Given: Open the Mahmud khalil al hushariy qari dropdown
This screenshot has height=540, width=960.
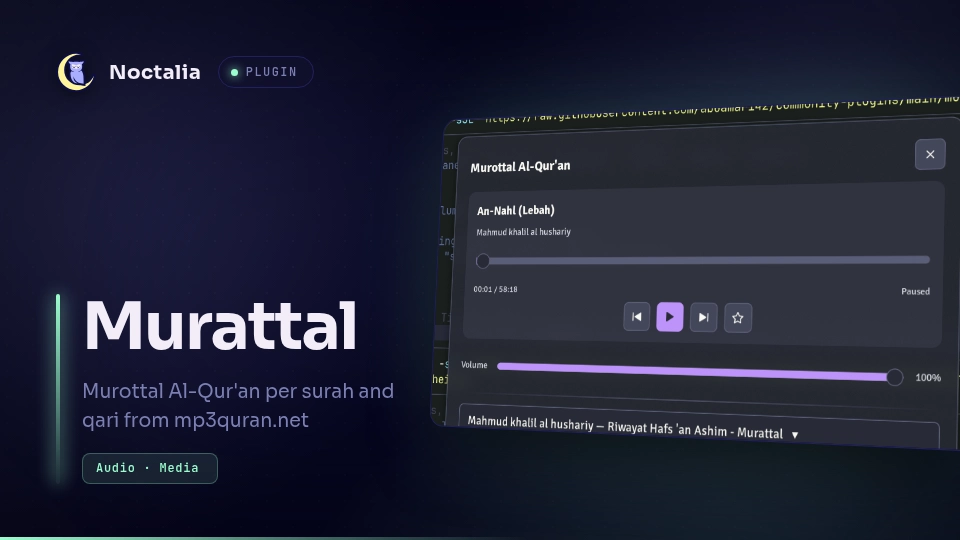Looking at the screenshot, I should 699,427.
